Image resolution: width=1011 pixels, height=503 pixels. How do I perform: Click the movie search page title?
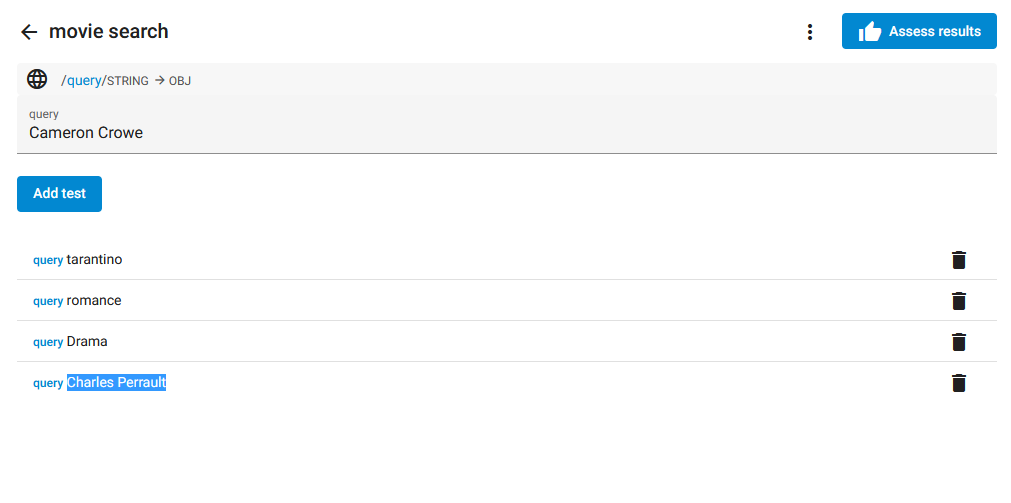click(x=108, y=32)
